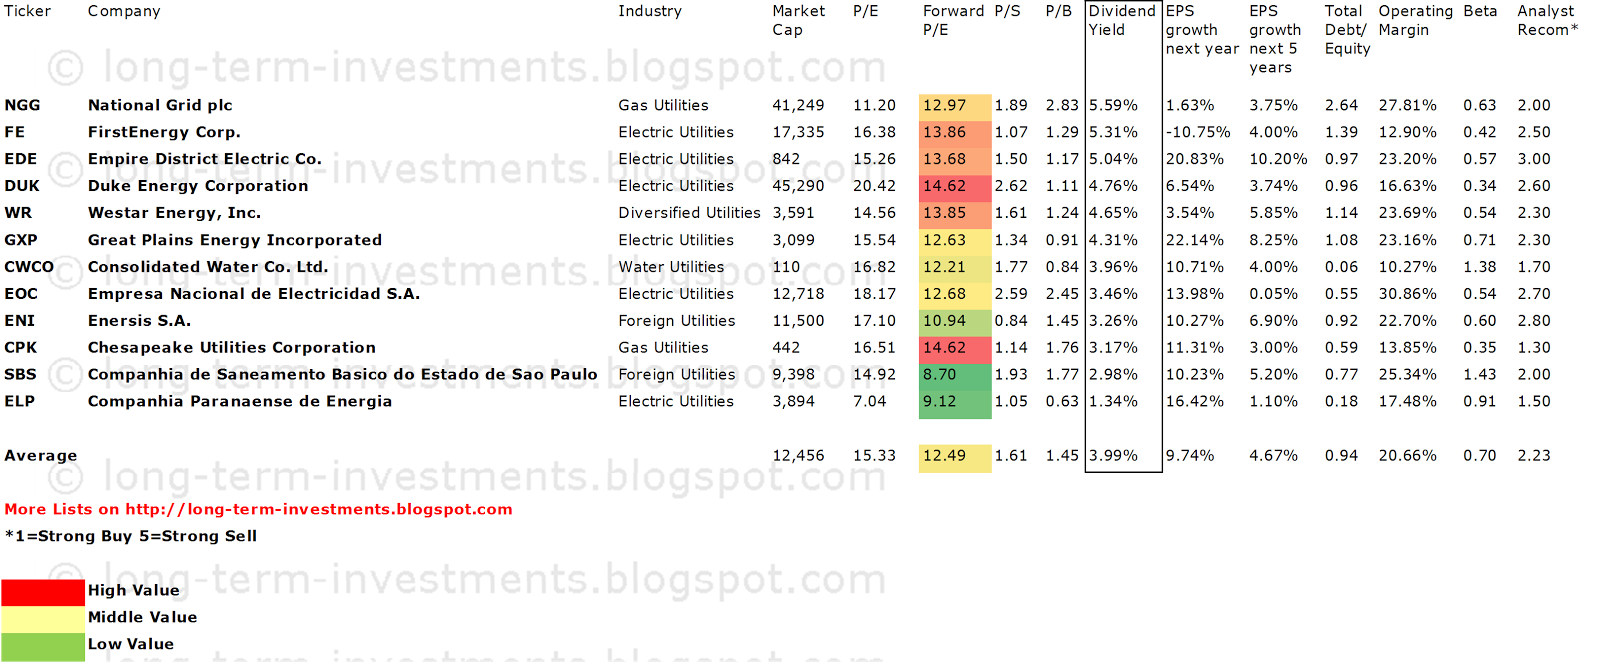The image size is (1600, 662).
Task: Click company name Empresa Nacional de Electricidad S.A.
Action: [x=254, y=294]
